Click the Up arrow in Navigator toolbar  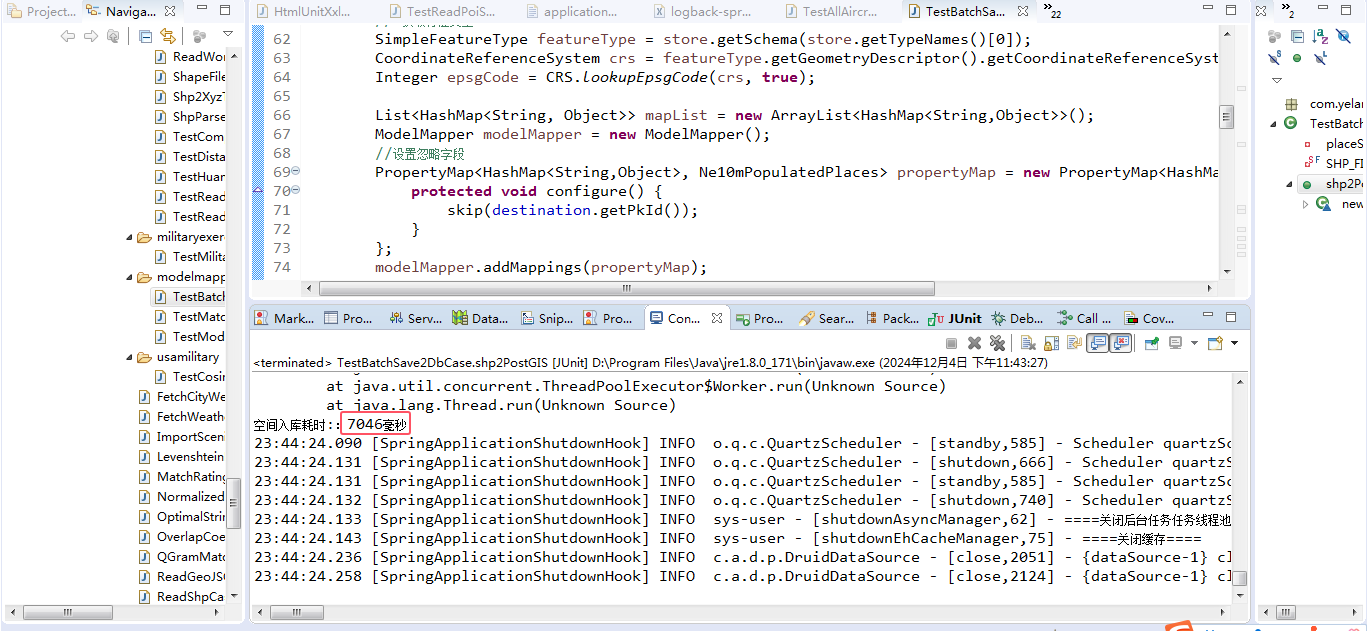(113, 36)
